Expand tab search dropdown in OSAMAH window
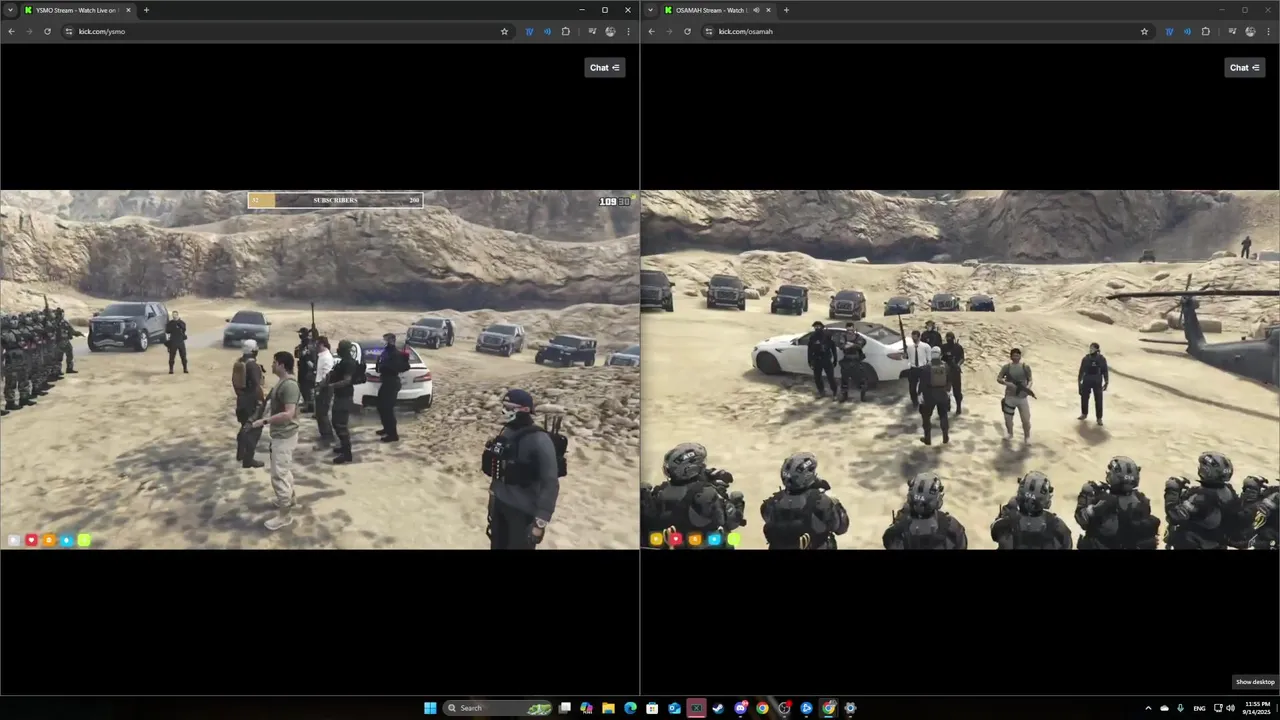This screenshot has height=720, width=1280. pos(650,10)
